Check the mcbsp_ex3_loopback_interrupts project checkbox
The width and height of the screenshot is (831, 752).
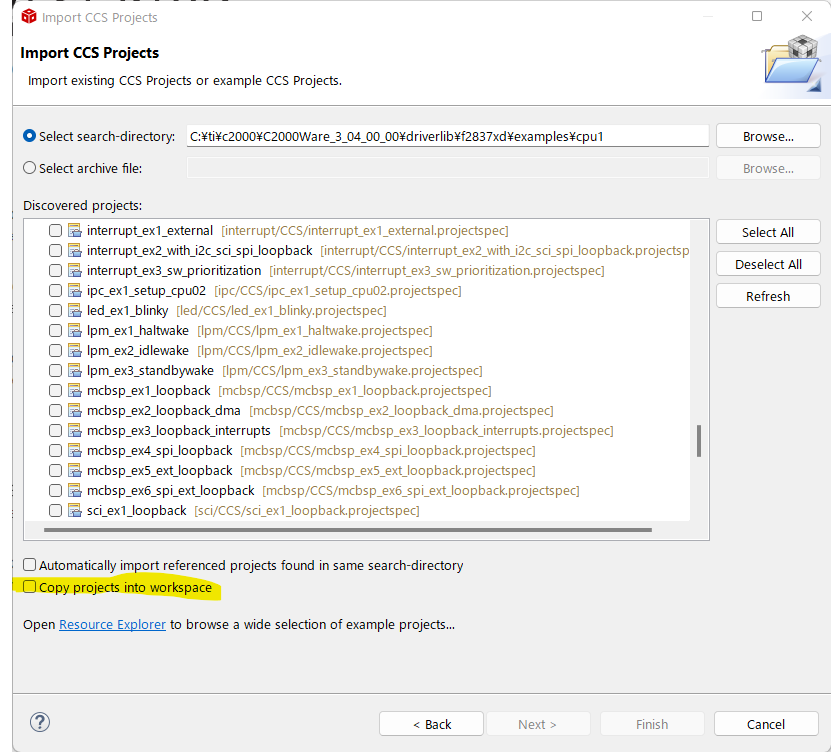[55, 431]
